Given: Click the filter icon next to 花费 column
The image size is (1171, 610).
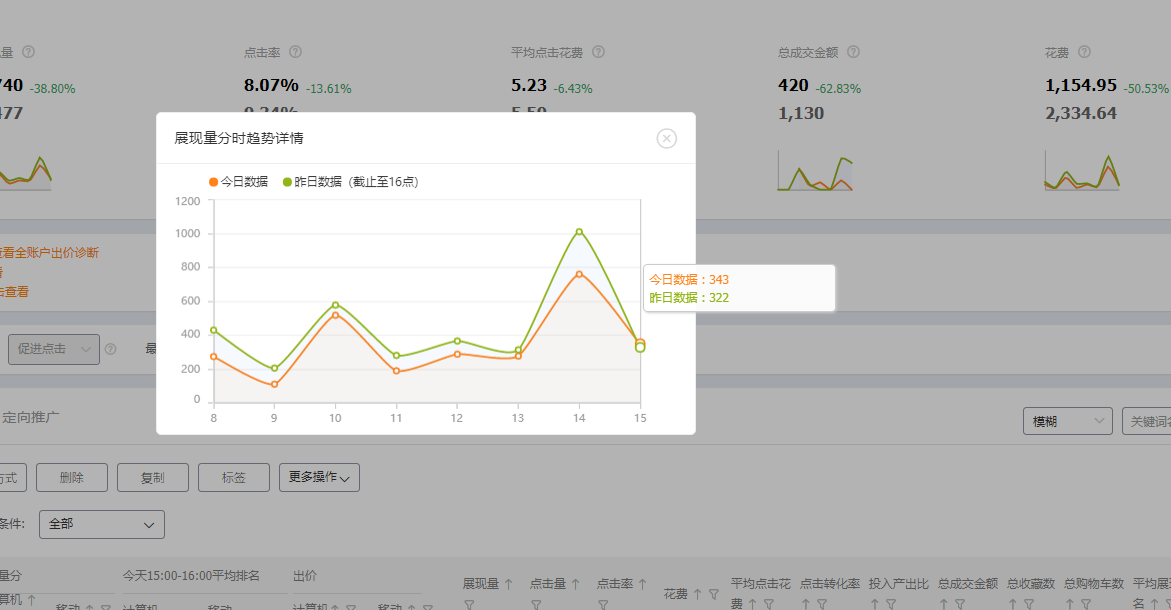Looking at the screenshot, I should tap(713, 594).
